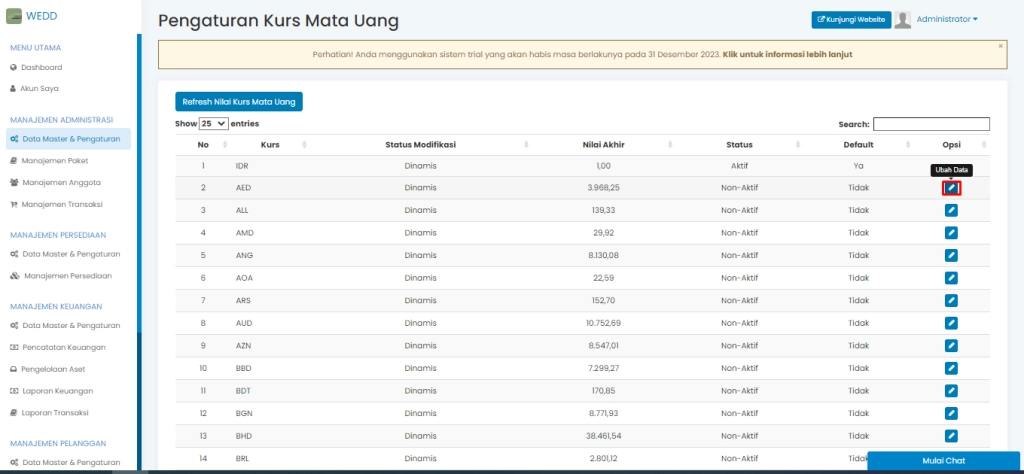This screenshot has width=1024, height=474.
Task: Select Manajemen Transaksi sidebar item
Action: pos(62,205)
